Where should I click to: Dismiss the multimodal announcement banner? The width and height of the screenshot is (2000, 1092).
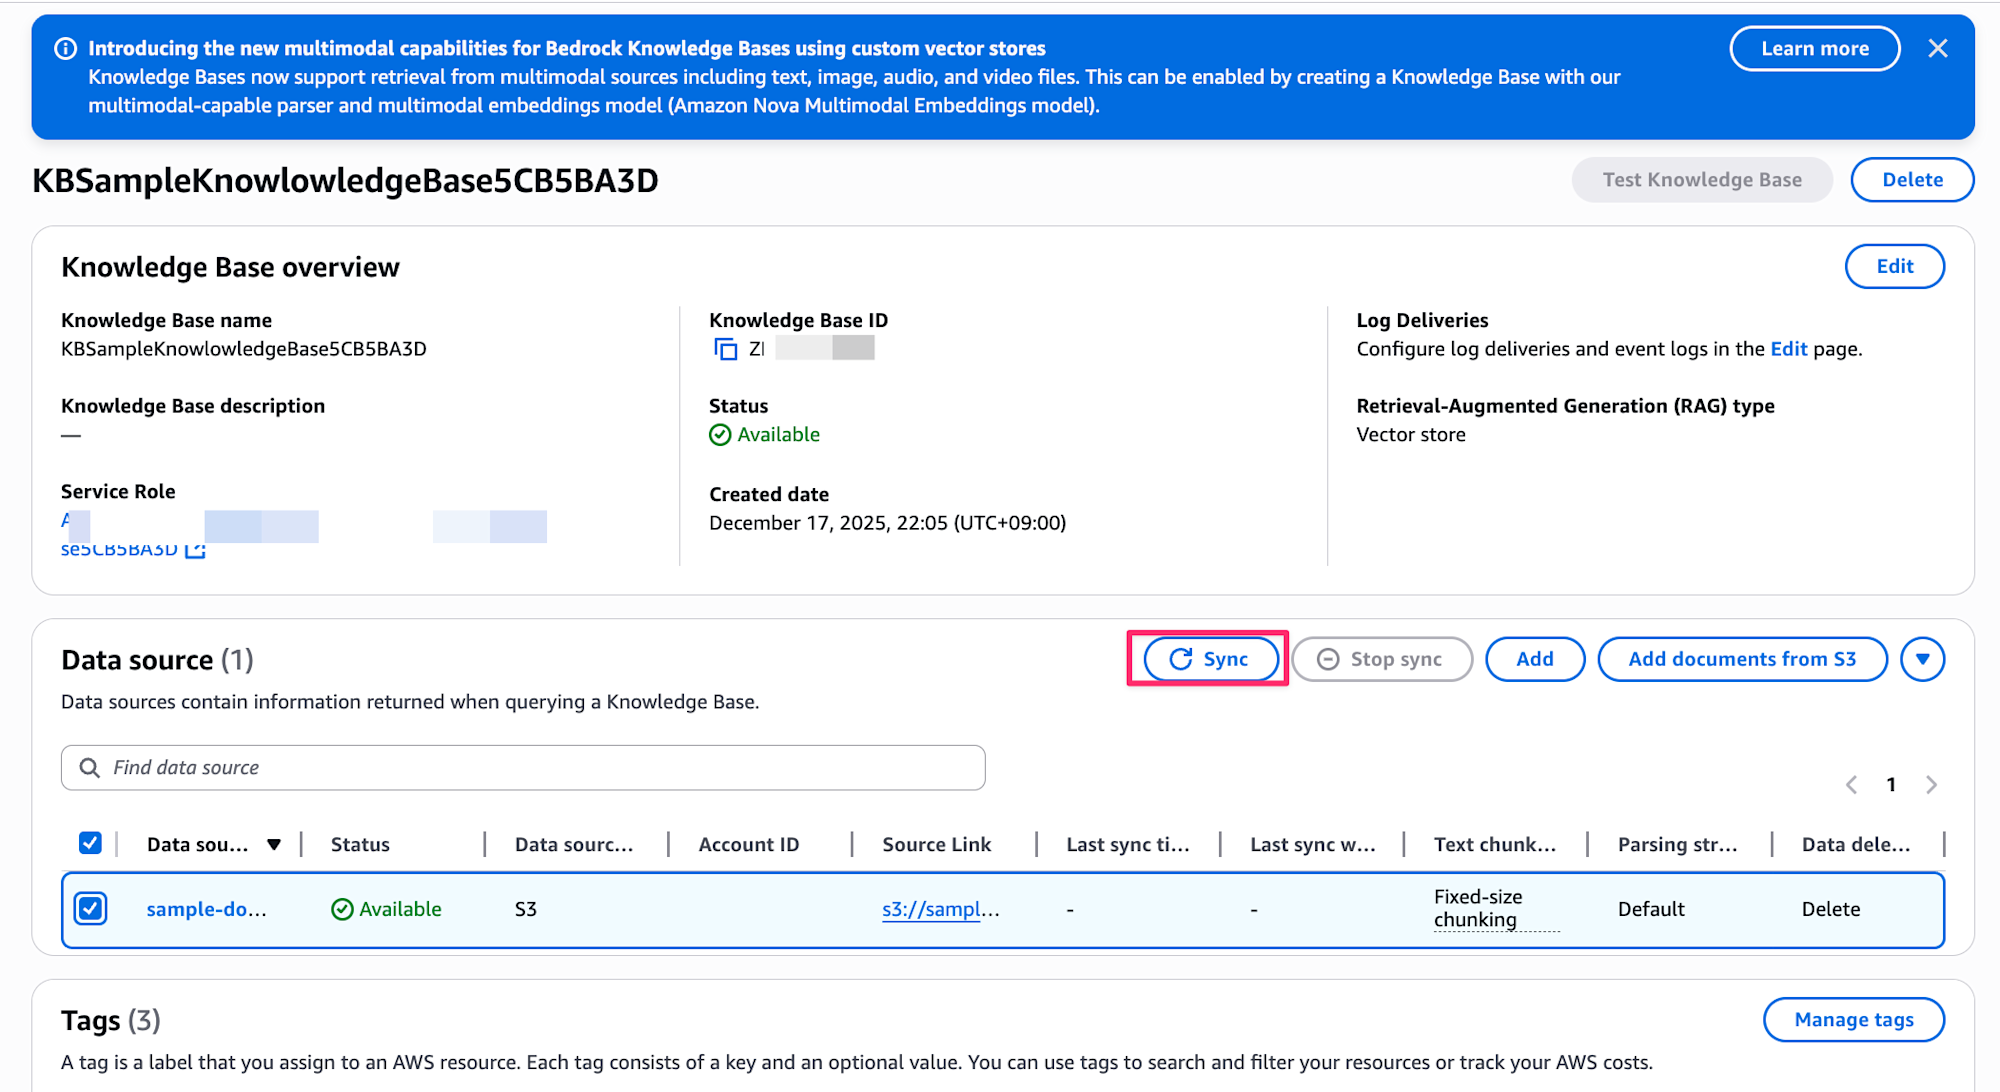point(1937,48)
